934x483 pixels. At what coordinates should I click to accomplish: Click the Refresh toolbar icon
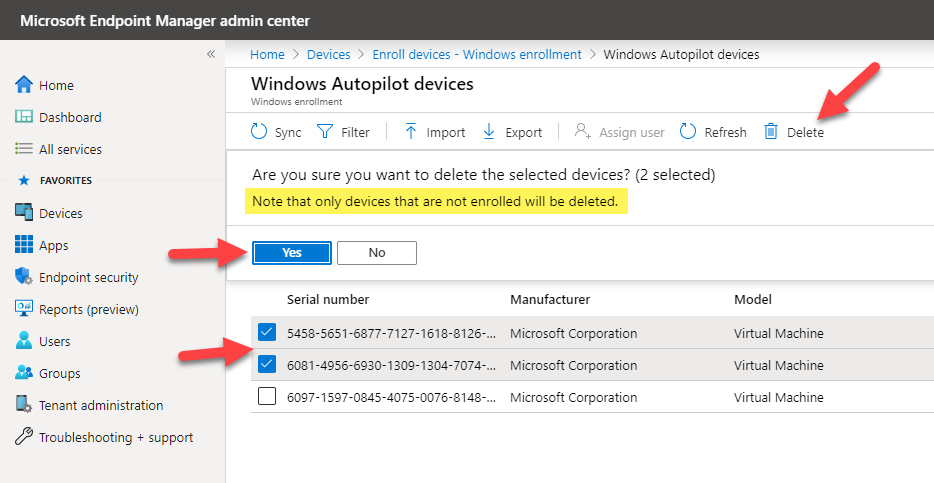(688, 132)
